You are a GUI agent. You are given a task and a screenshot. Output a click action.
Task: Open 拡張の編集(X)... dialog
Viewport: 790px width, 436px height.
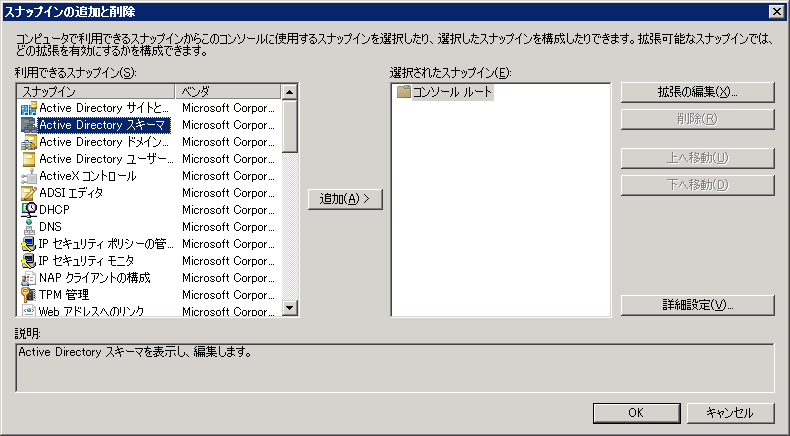(x=698, y=92)
